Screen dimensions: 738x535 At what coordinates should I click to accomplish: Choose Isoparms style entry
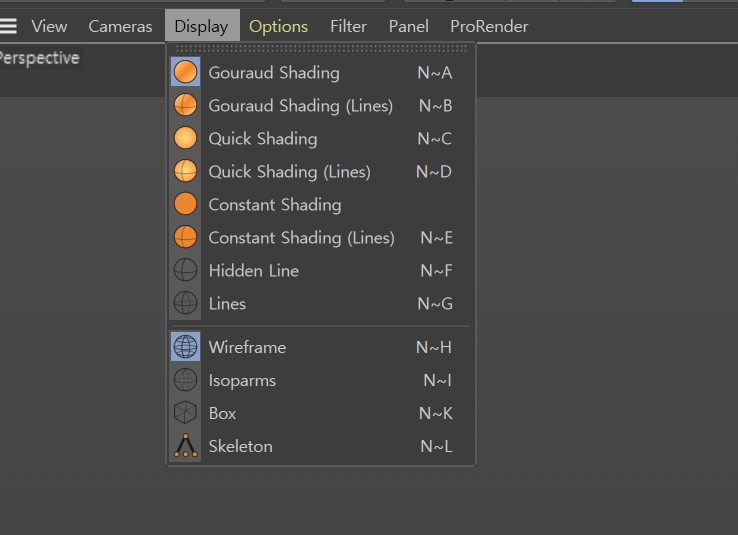tap(321, 380)
